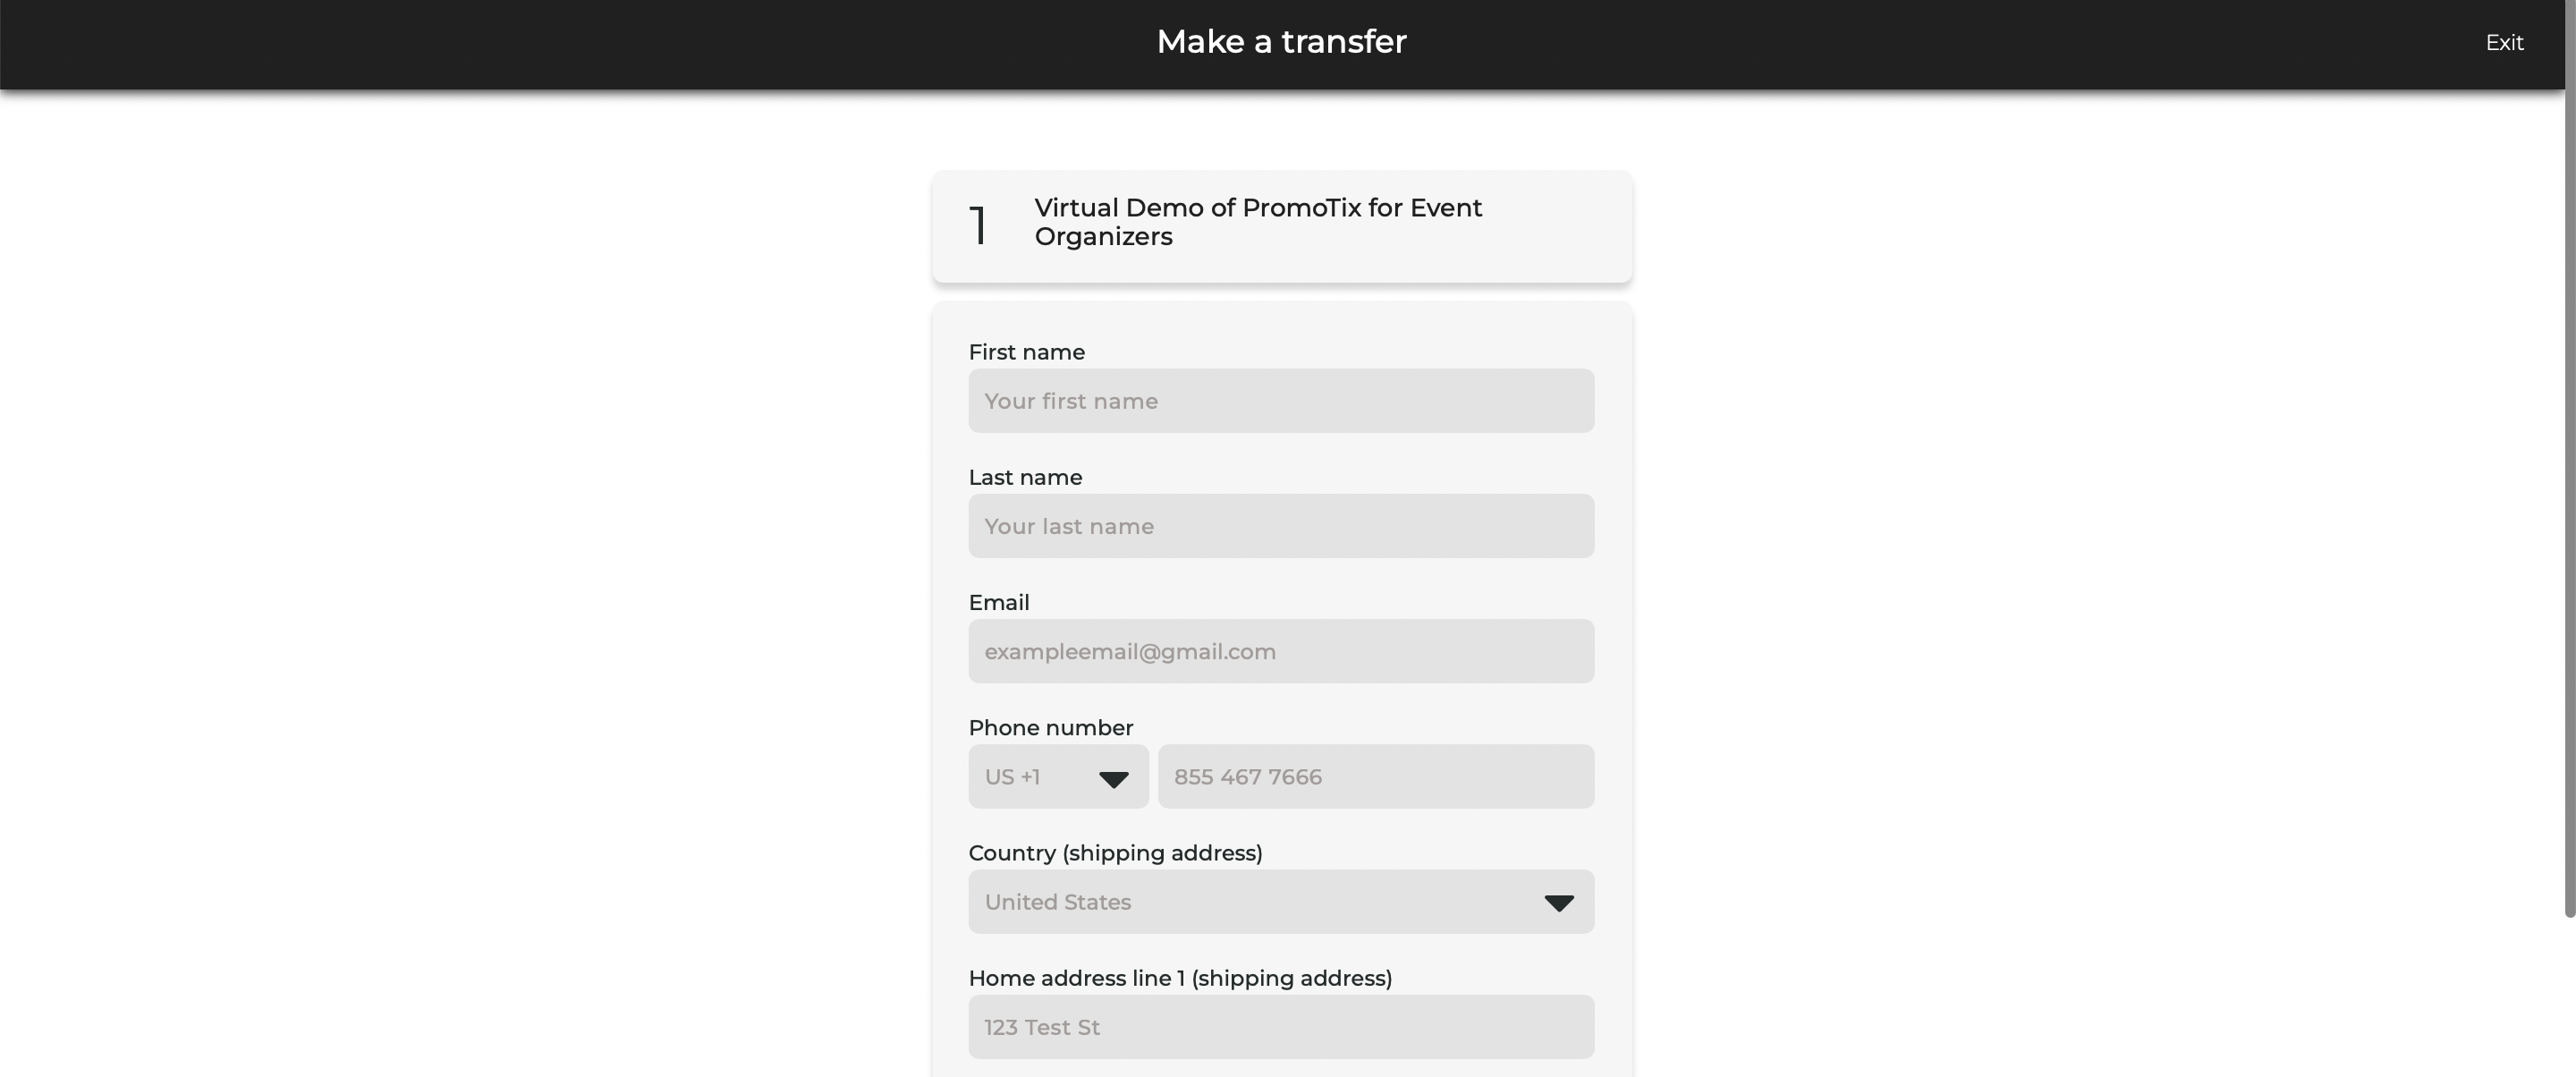Image resolution: width=2576 pixels, height=1077 pixels.
Task: Click the step 1 number indicator
Action: pyautogui.click(x=979, y=225)
